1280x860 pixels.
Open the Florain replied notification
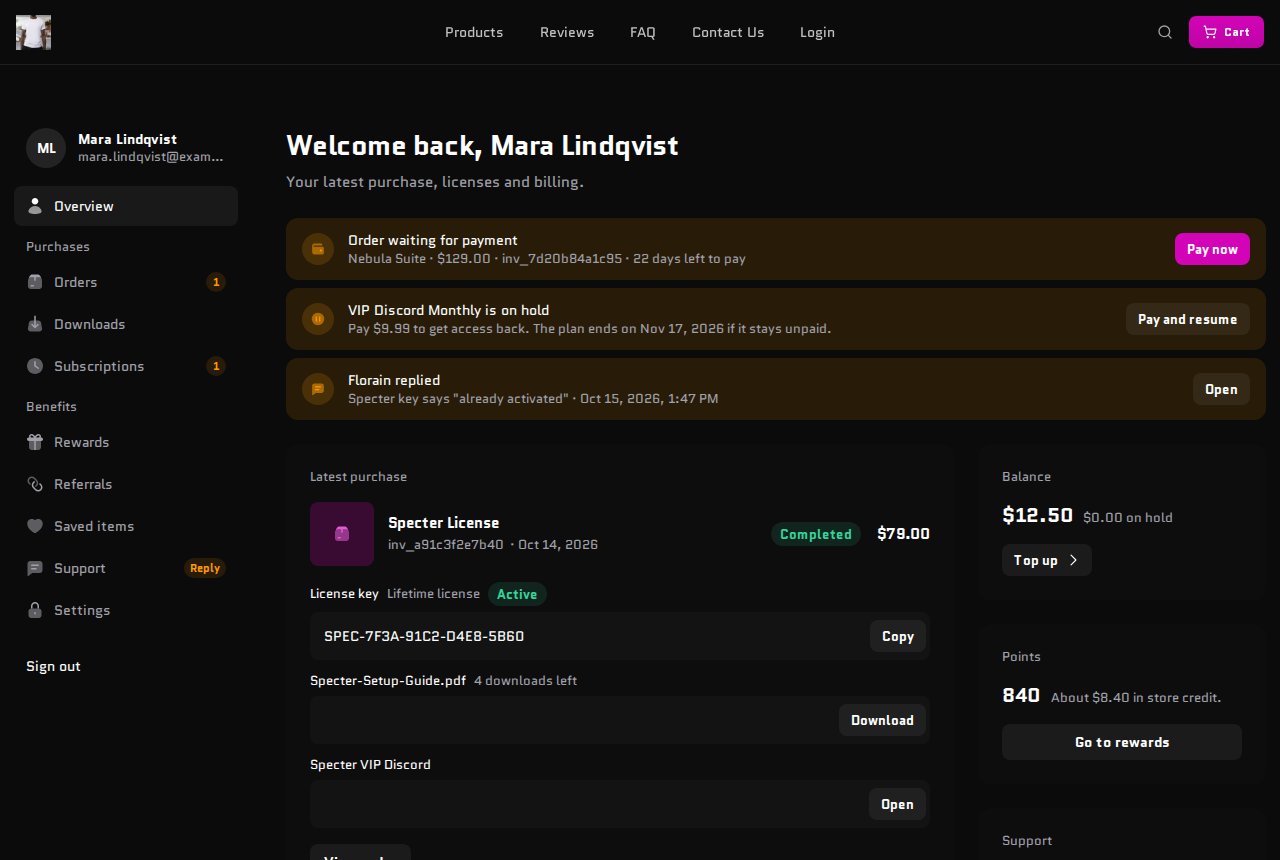[x=1221, y=389]
